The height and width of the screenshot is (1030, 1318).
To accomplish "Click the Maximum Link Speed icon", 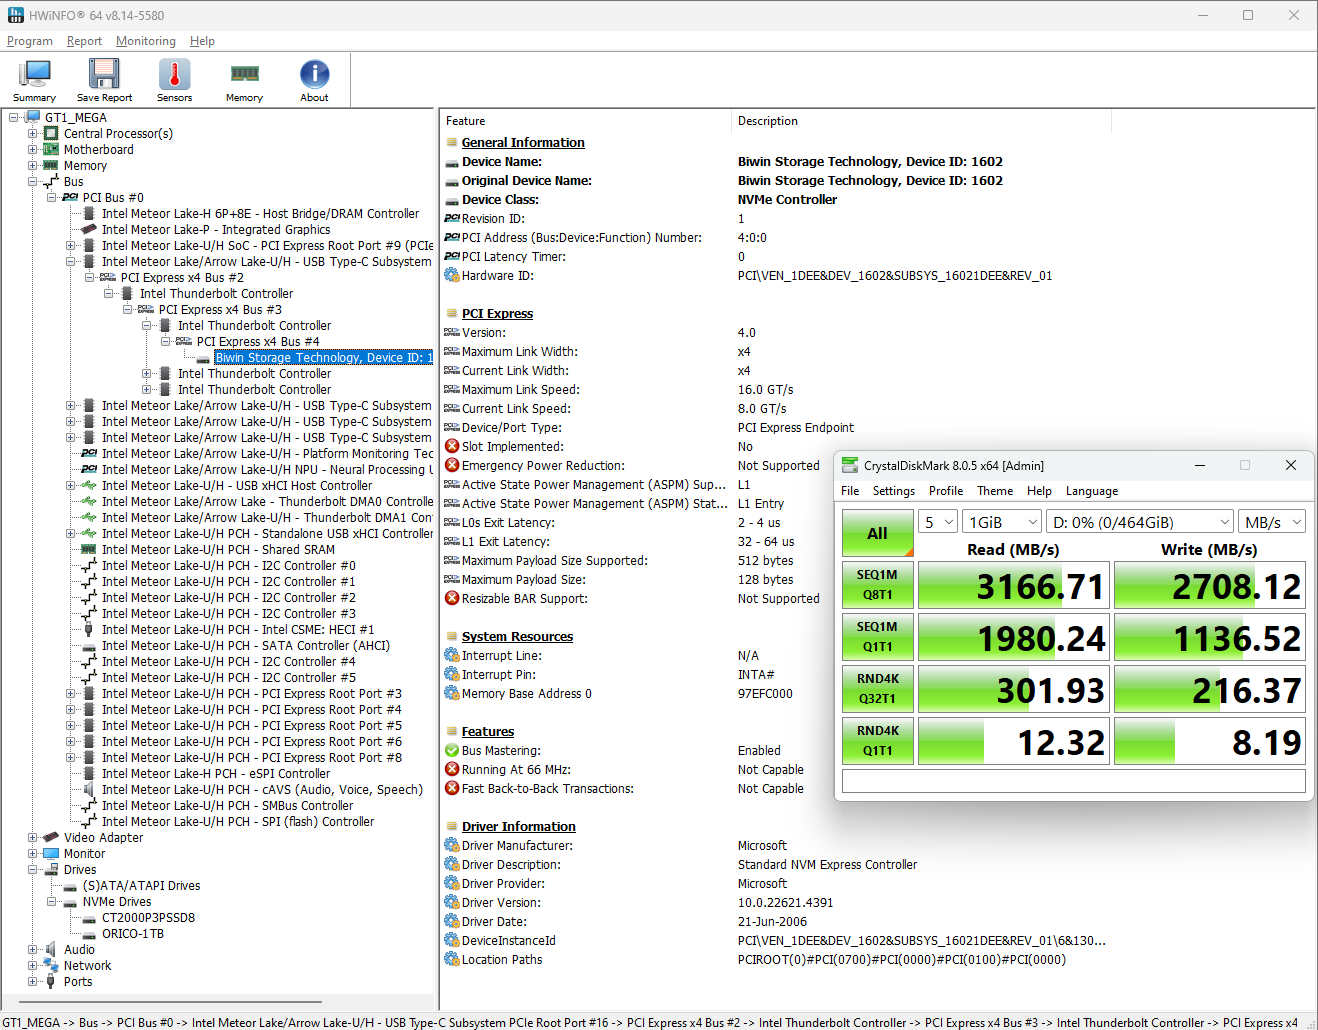I will (452, 389).
